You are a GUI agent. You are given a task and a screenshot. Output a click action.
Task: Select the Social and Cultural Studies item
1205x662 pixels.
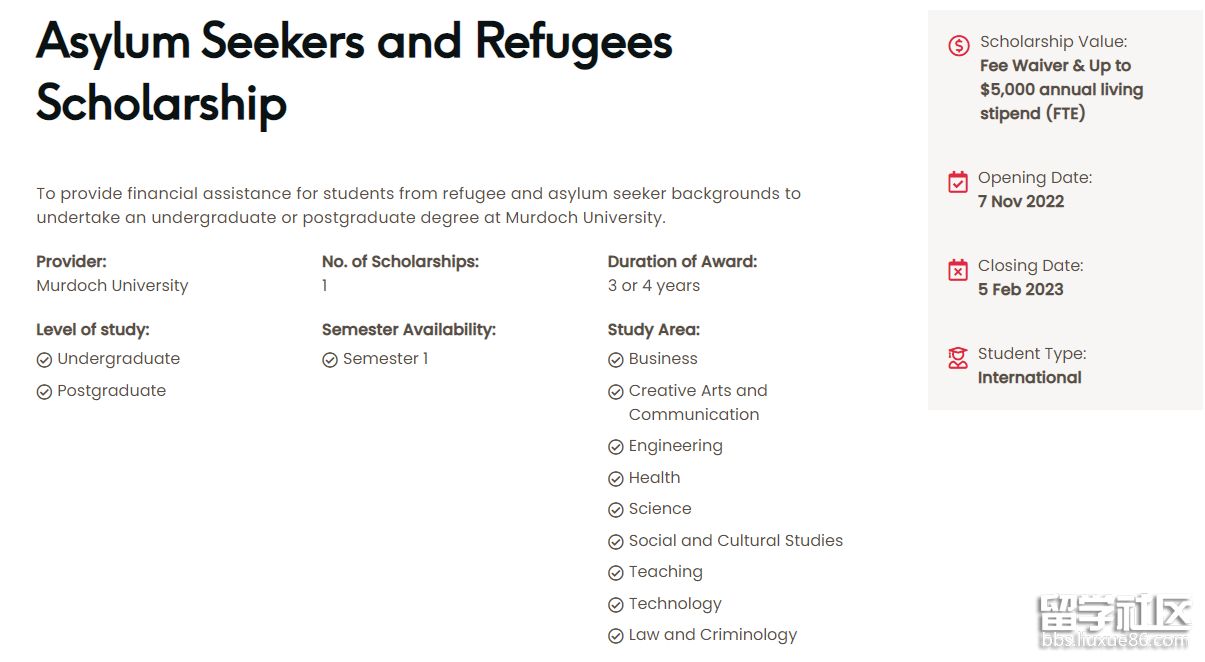coord(735,541)
